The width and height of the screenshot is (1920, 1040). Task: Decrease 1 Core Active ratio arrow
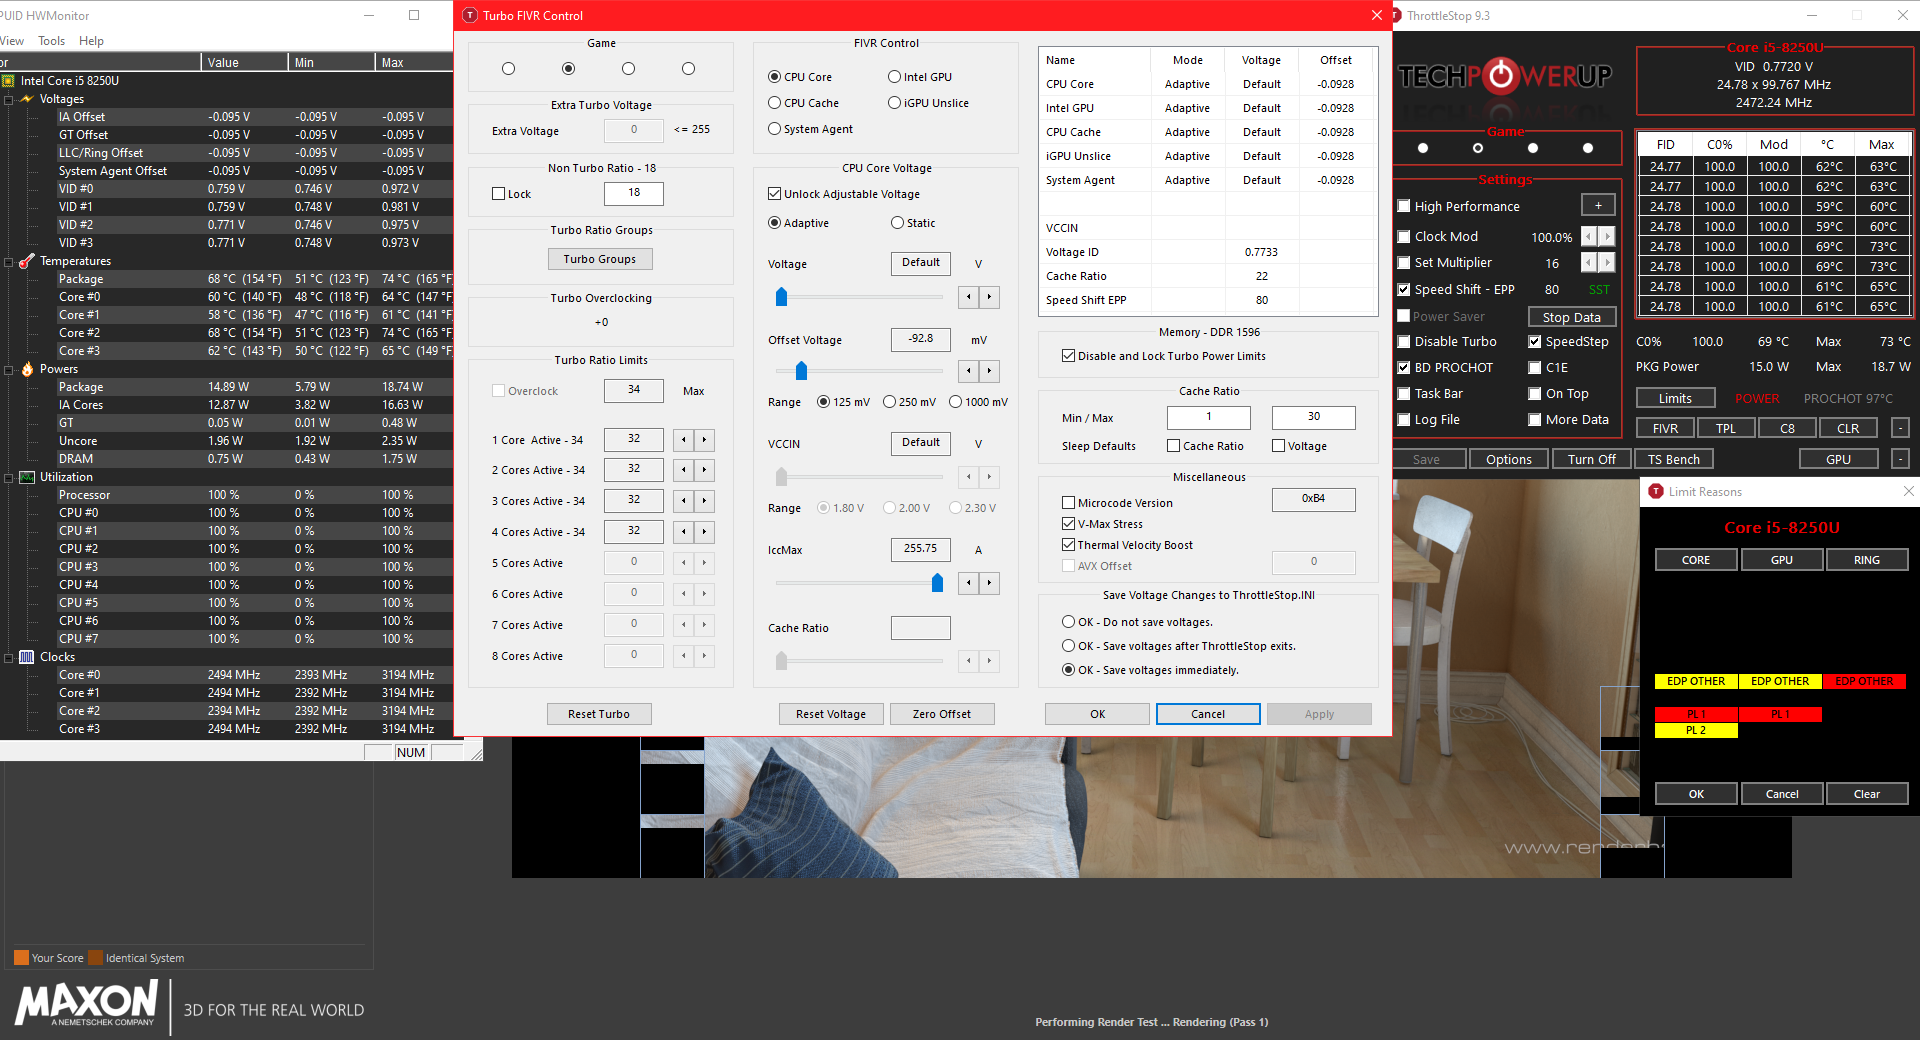684,440
